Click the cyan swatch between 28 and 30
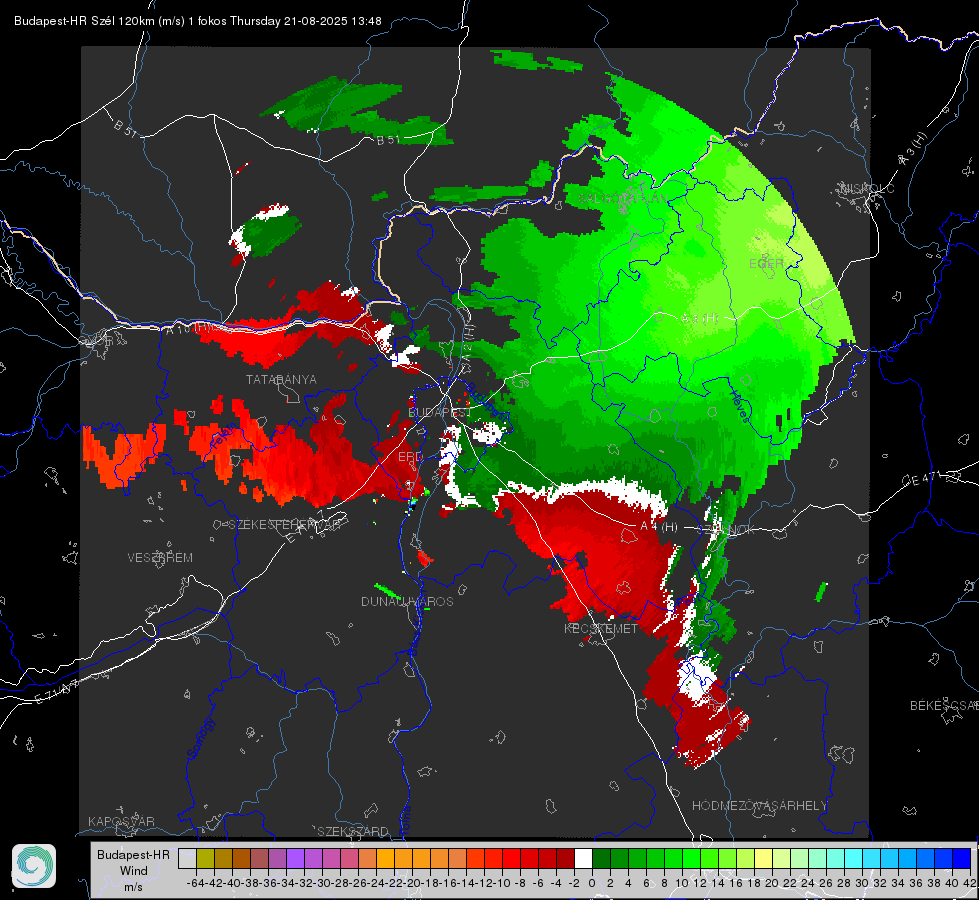This screenshot has width=979, height=900. (x=854, y=858)
